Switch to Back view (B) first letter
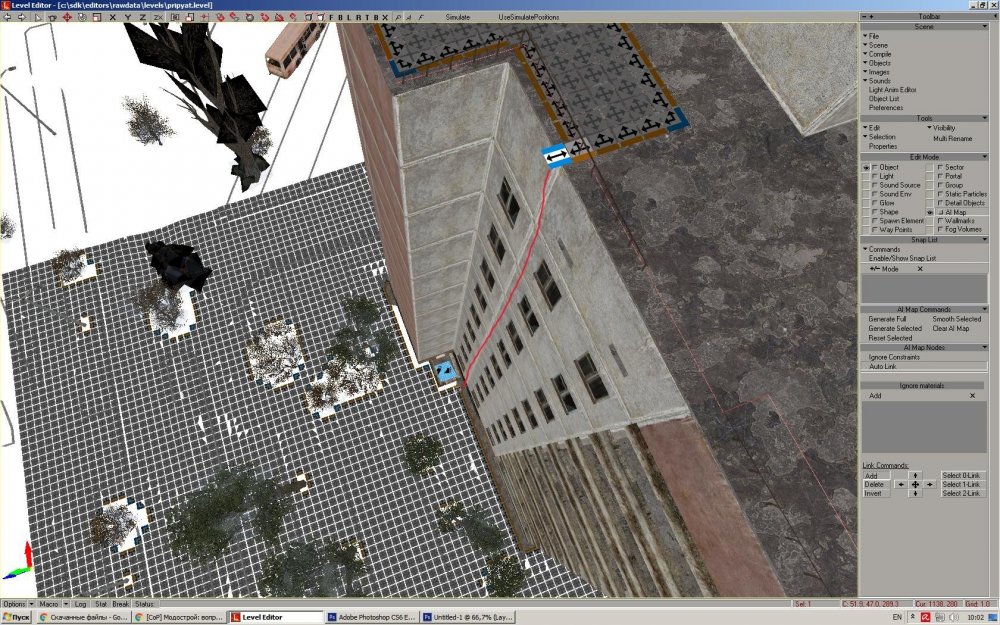Viewport: 1000px width, 625px height. coord(340,17)
